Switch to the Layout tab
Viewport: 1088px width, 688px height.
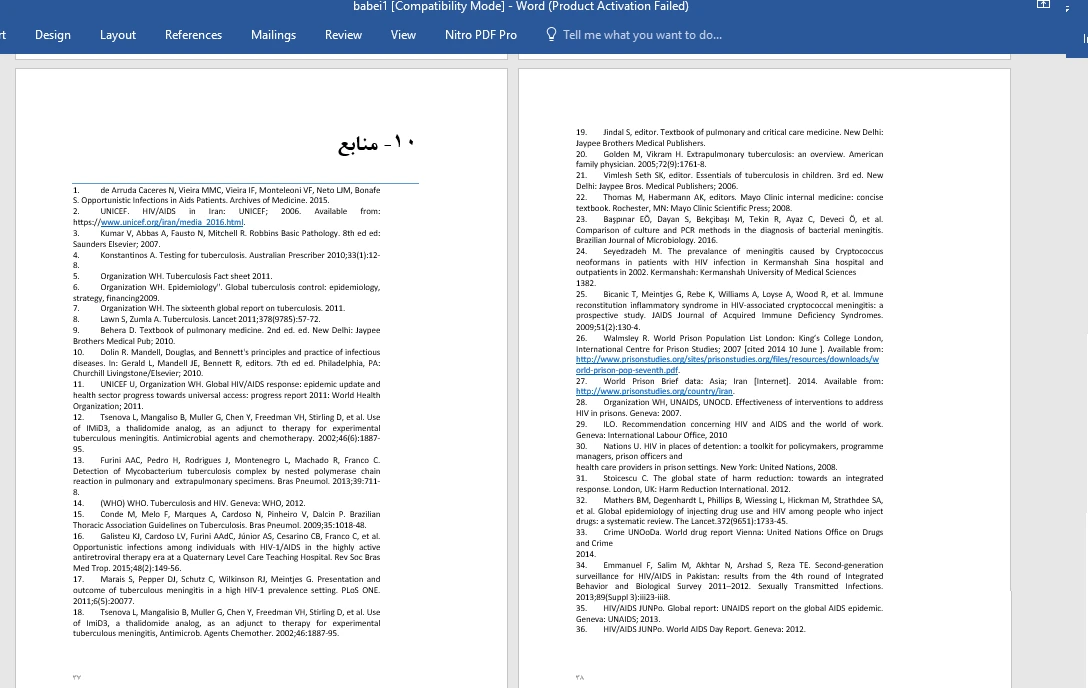[x=118, y=35]
